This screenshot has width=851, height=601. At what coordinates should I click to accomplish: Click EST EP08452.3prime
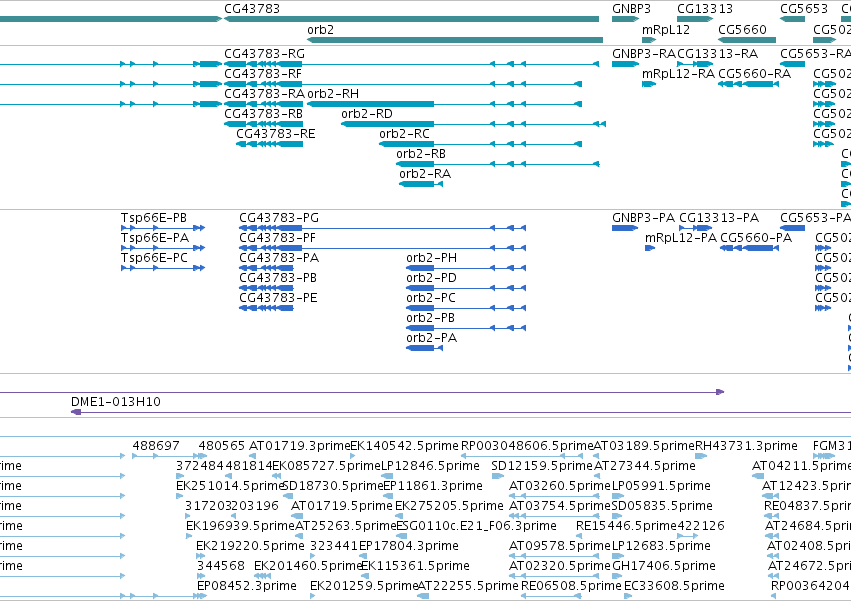[246, 586]
